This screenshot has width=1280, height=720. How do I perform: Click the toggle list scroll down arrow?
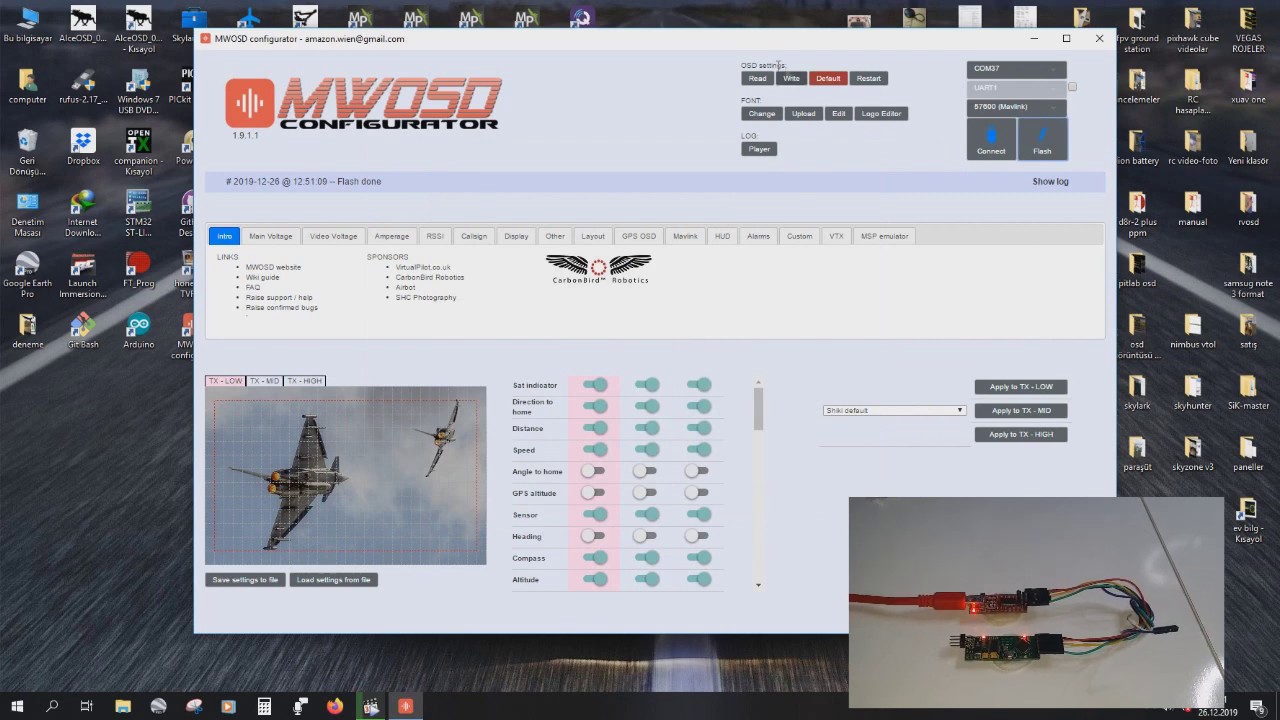[x=758, y=585]
